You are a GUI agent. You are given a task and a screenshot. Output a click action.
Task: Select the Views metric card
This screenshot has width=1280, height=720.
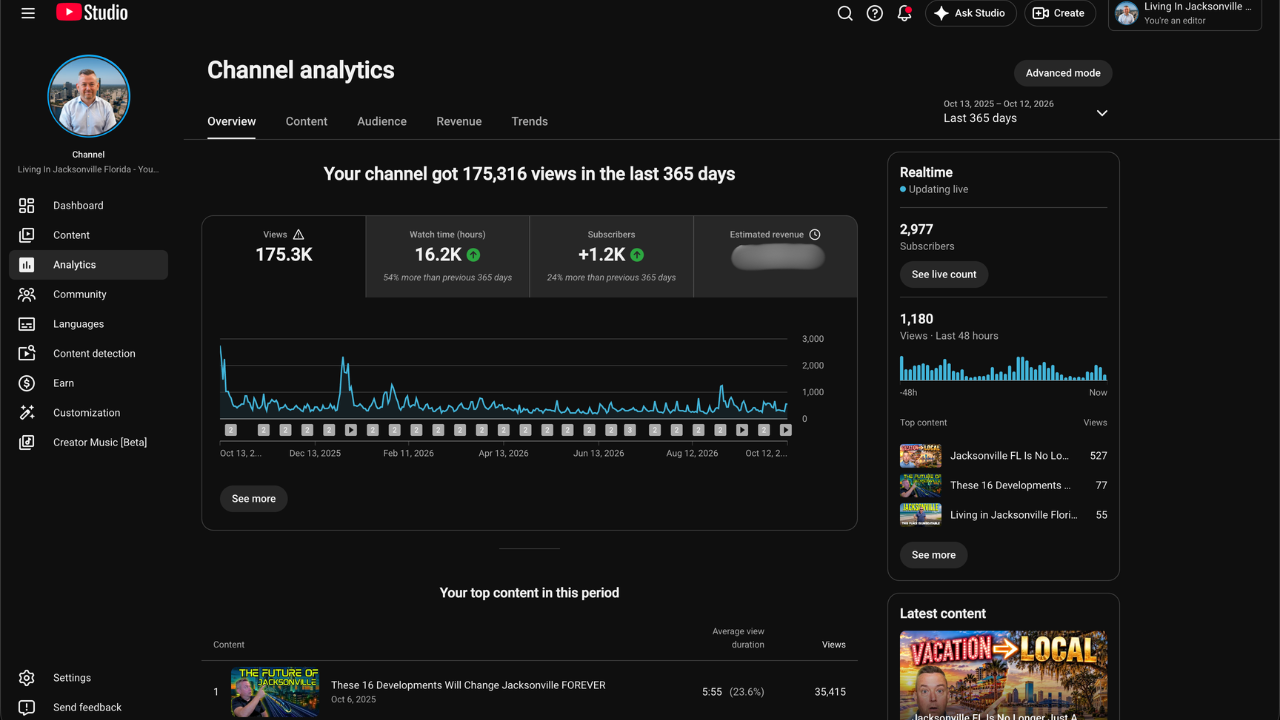[x=284, y=257]
